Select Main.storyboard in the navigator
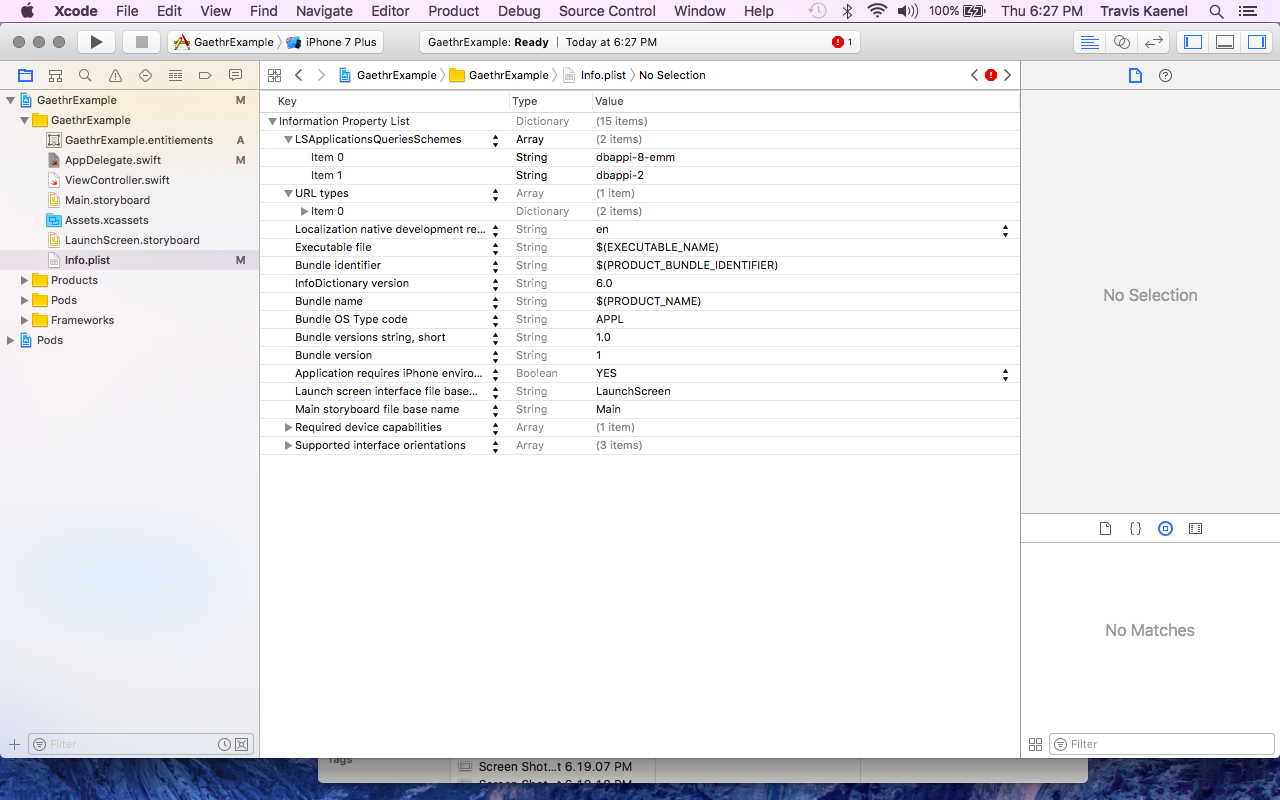The height and width of the screenshot is (800, 1280). coord(107,200)
